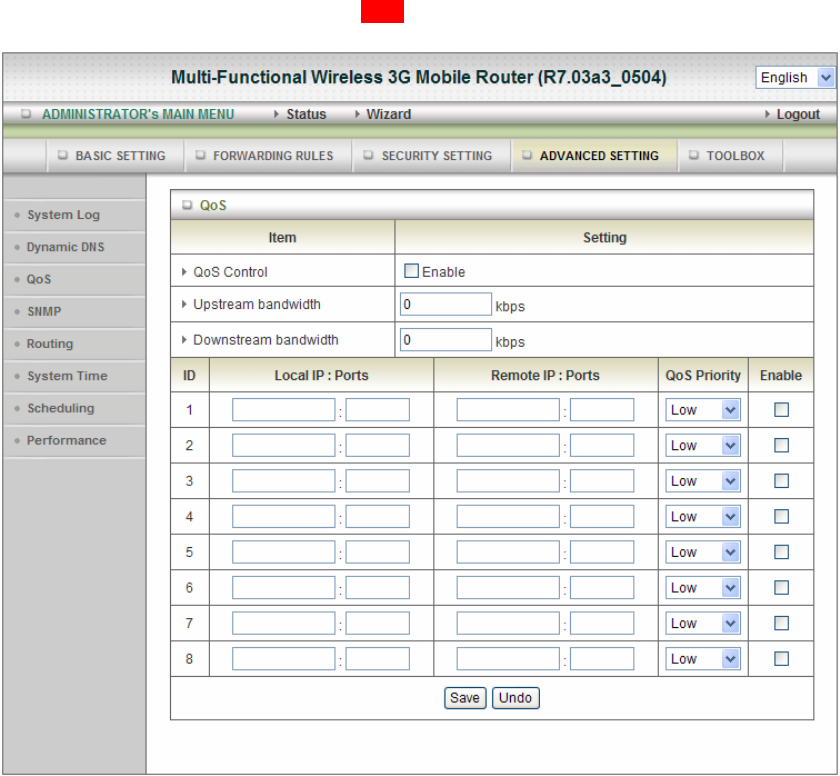Click the Logout link
840x776 pixels.
[x=798, y=114]
